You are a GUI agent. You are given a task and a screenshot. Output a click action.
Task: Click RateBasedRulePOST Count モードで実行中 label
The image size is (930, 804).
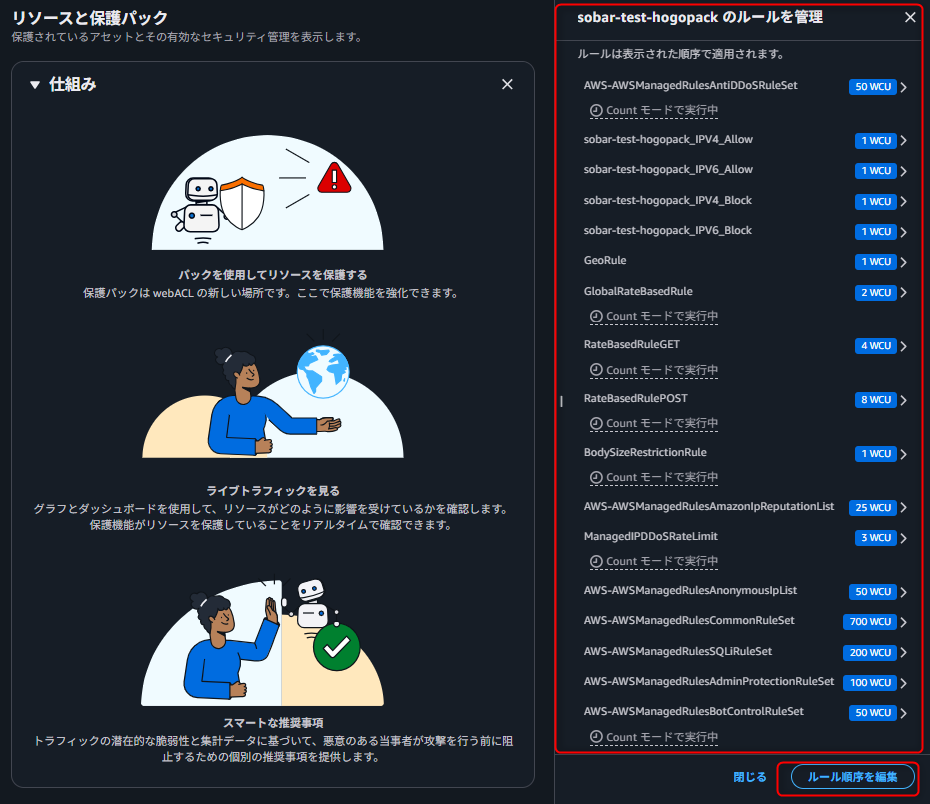pyautogui.click(x=662, y=424)
